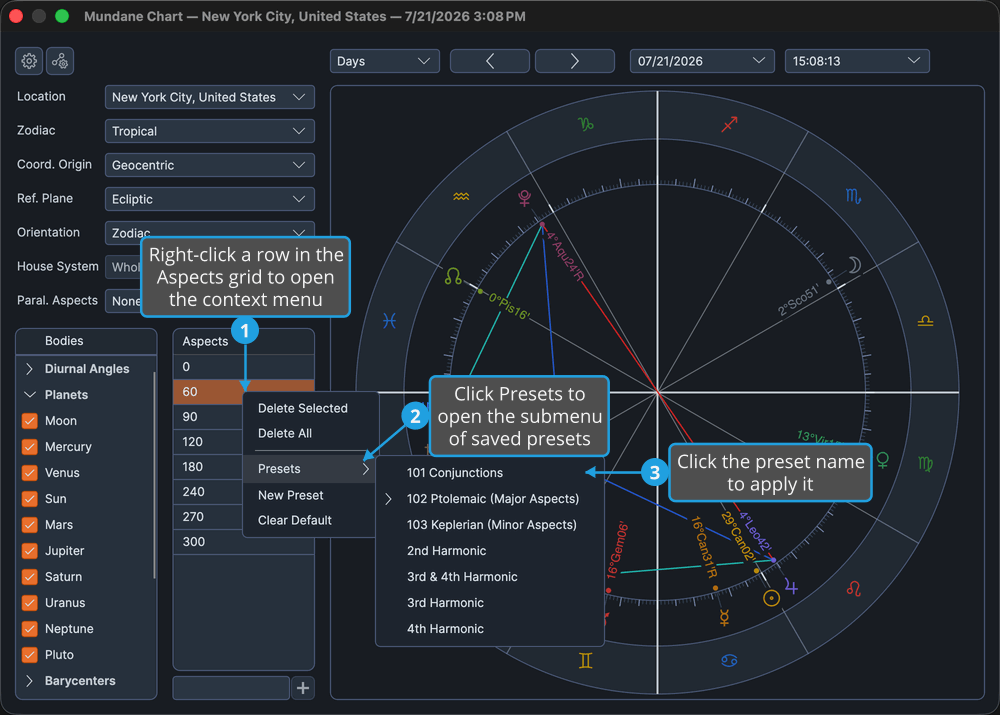
Task: Apply the 103 Keplerian (Minor Aspects) preset
Action: [490, 525]
